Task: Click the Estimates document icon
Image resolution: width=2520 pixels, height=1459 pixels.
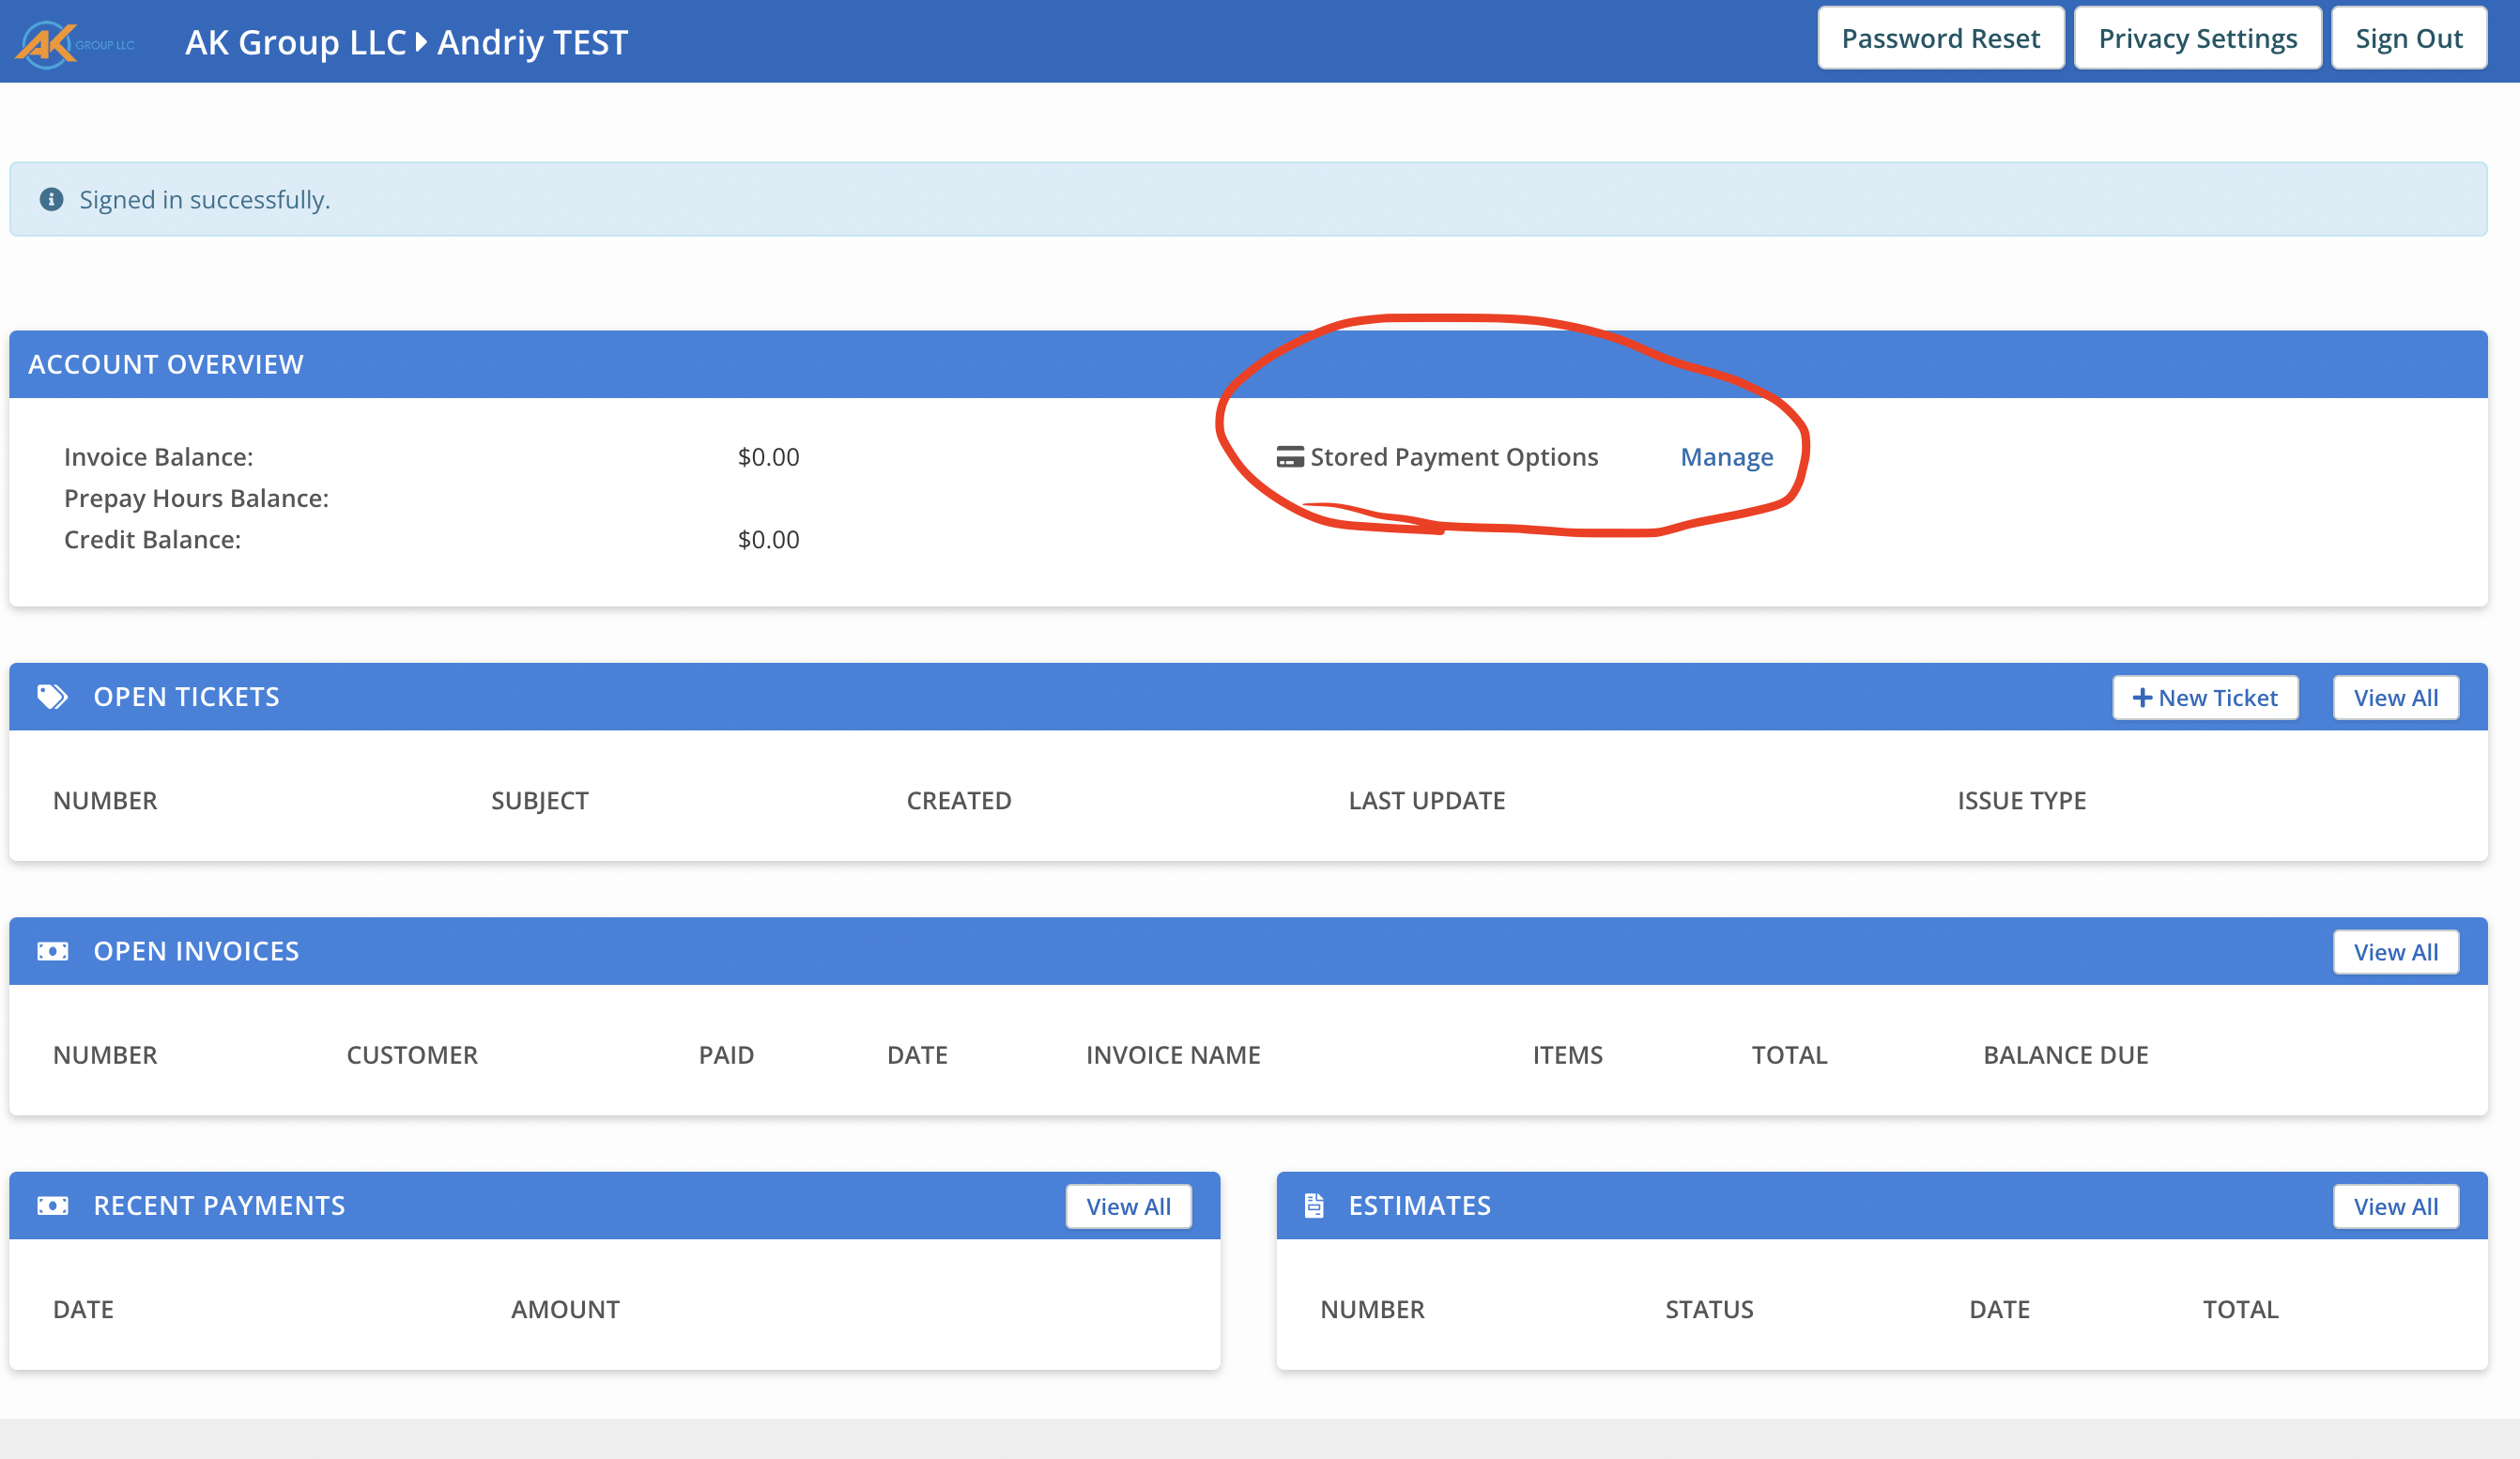Action: click(1314, 1206)
